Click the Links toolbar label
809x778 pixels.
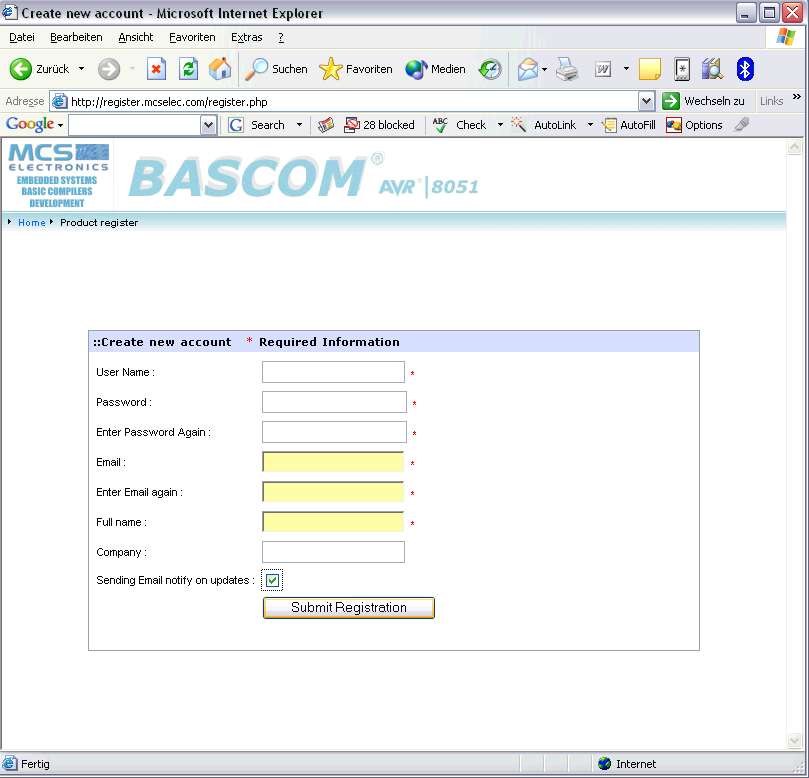pos(771,101)
